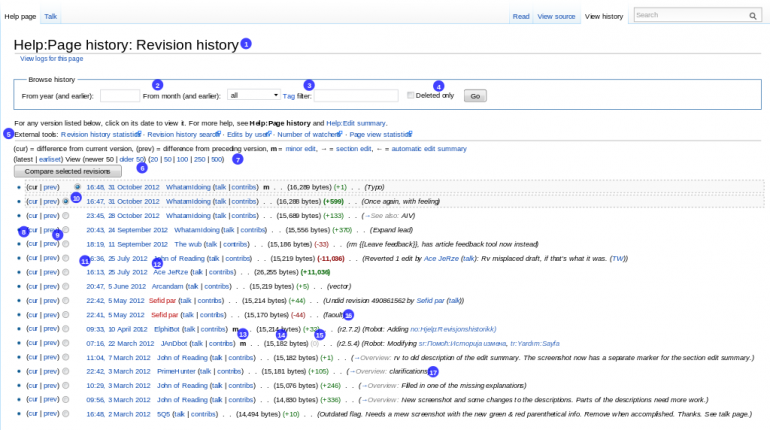The image size is (770, 430).
Task: Show 100 revisions per page
Action: 182,160
